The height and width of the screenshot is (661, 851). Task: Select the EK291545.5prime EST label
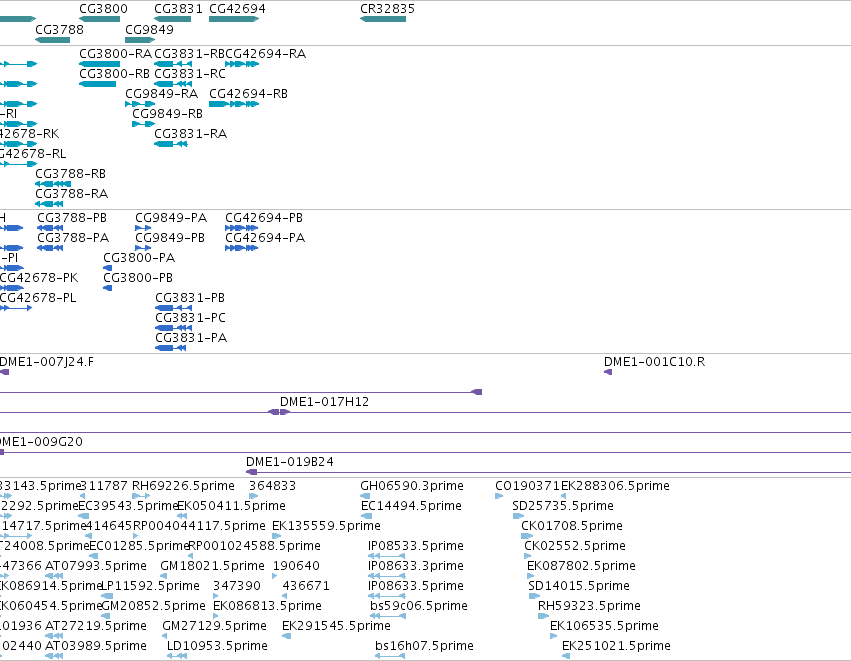point(336,626)
